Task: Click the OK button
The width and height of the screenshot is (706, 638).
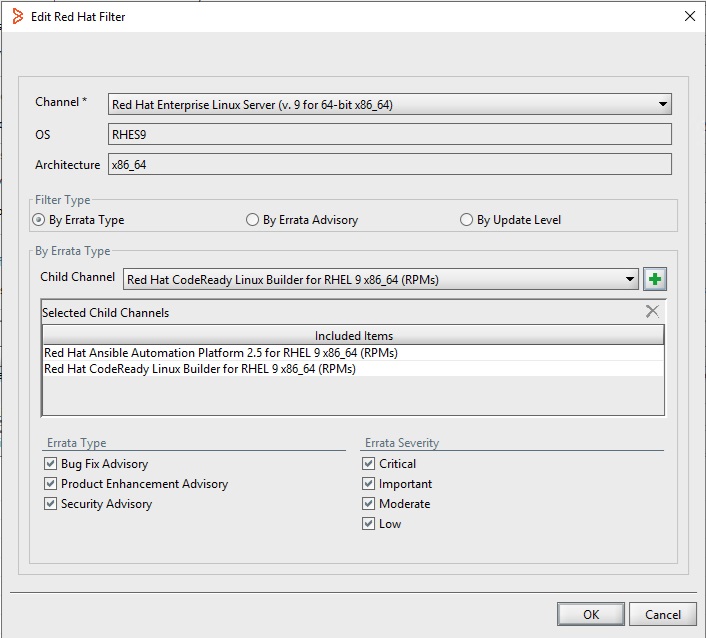Action: coord(590,614)
